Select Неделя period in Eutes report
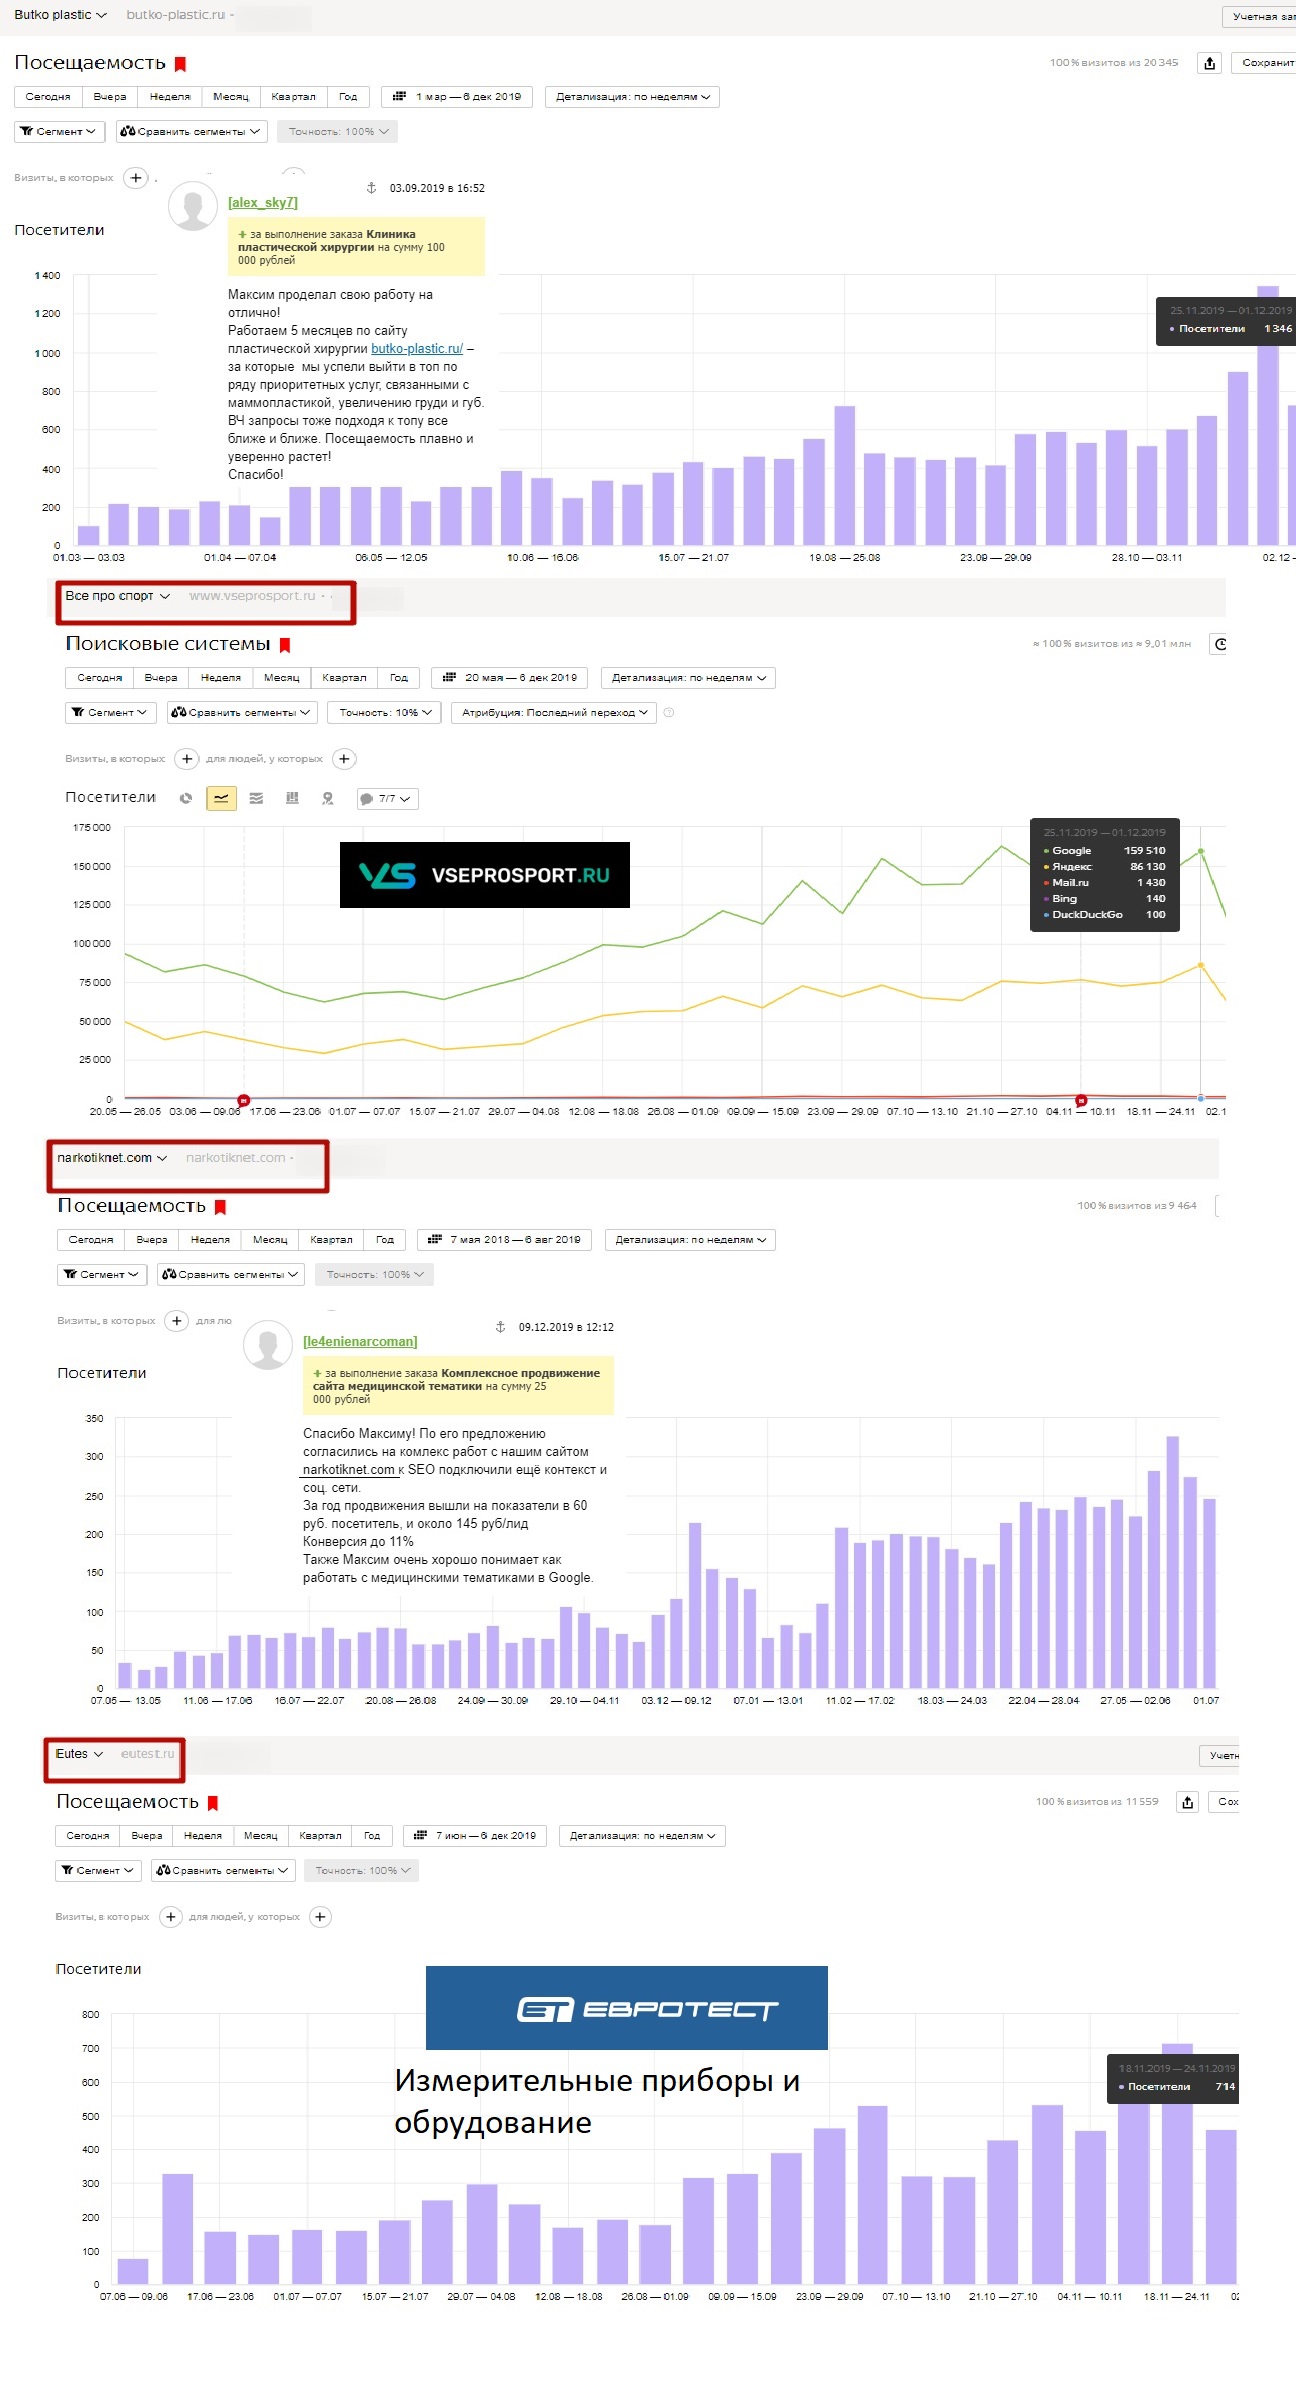 tap(203, 1836)
